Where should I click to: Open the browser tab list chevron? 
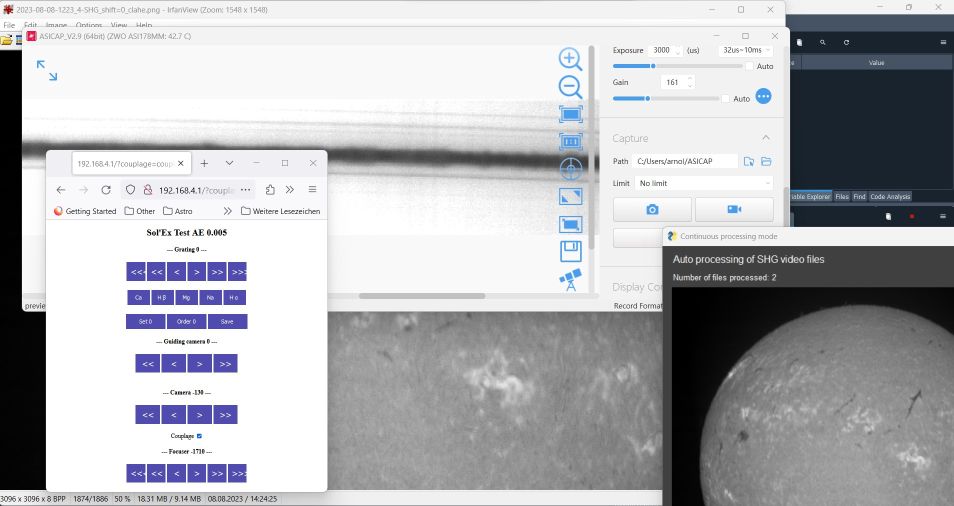point(229,163)
